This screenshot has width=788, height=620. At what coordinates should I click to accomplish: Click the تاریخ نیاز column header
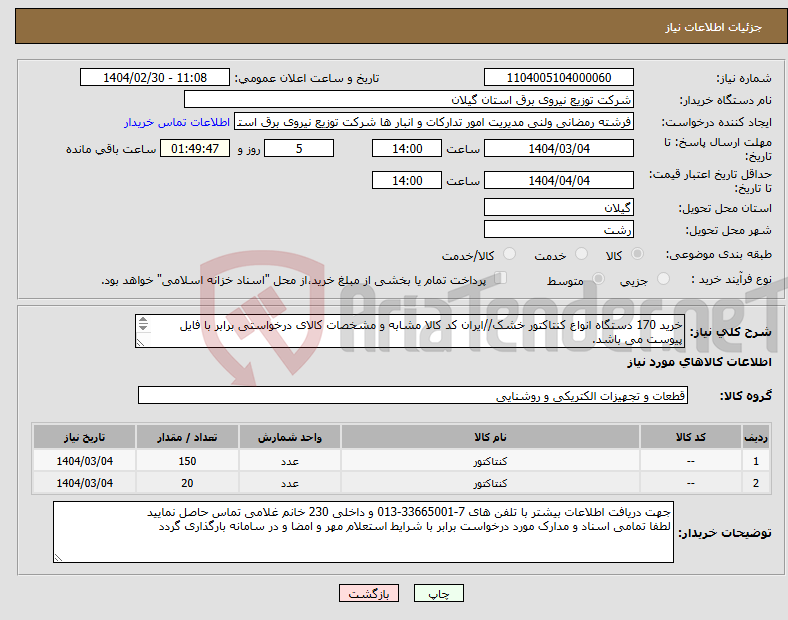click(84, 437)
